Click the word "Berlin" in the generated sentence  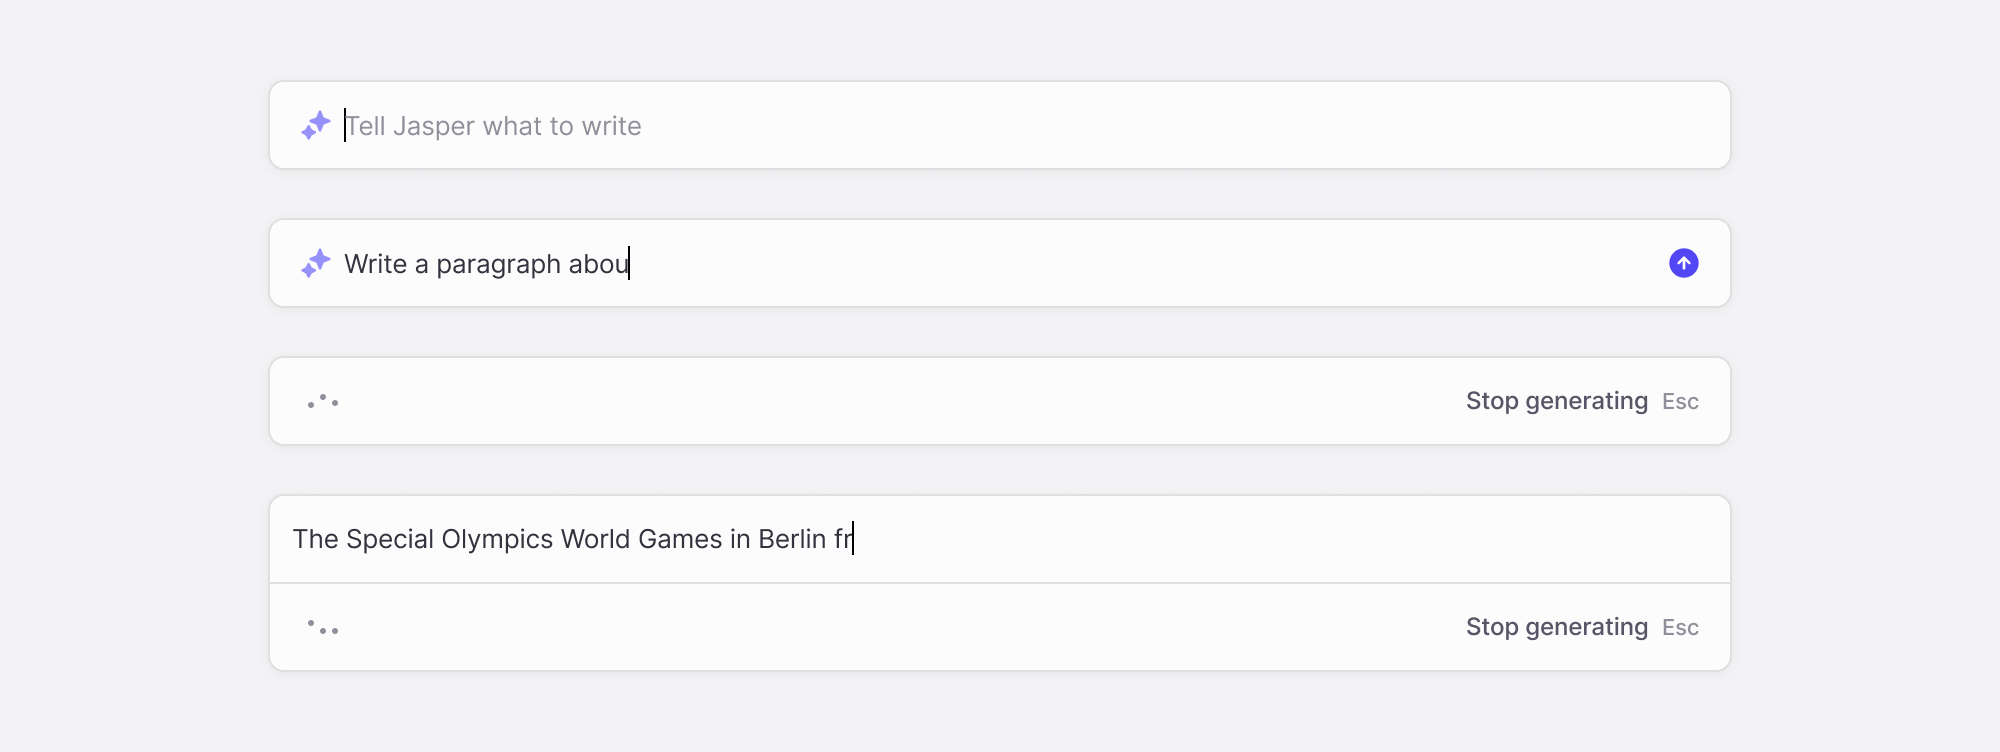792,539
